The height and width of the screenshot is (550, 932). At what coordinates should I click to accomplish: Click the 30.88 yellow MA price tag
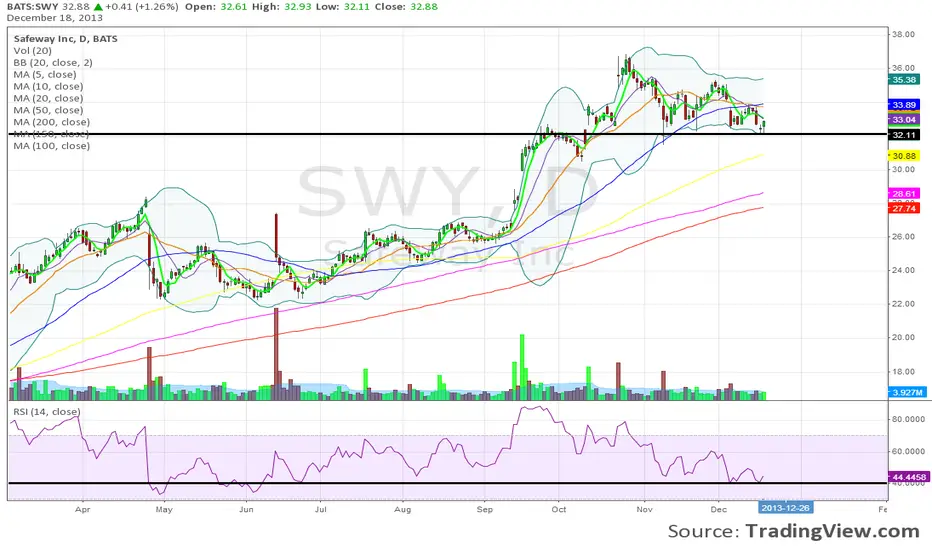point(904,156)
